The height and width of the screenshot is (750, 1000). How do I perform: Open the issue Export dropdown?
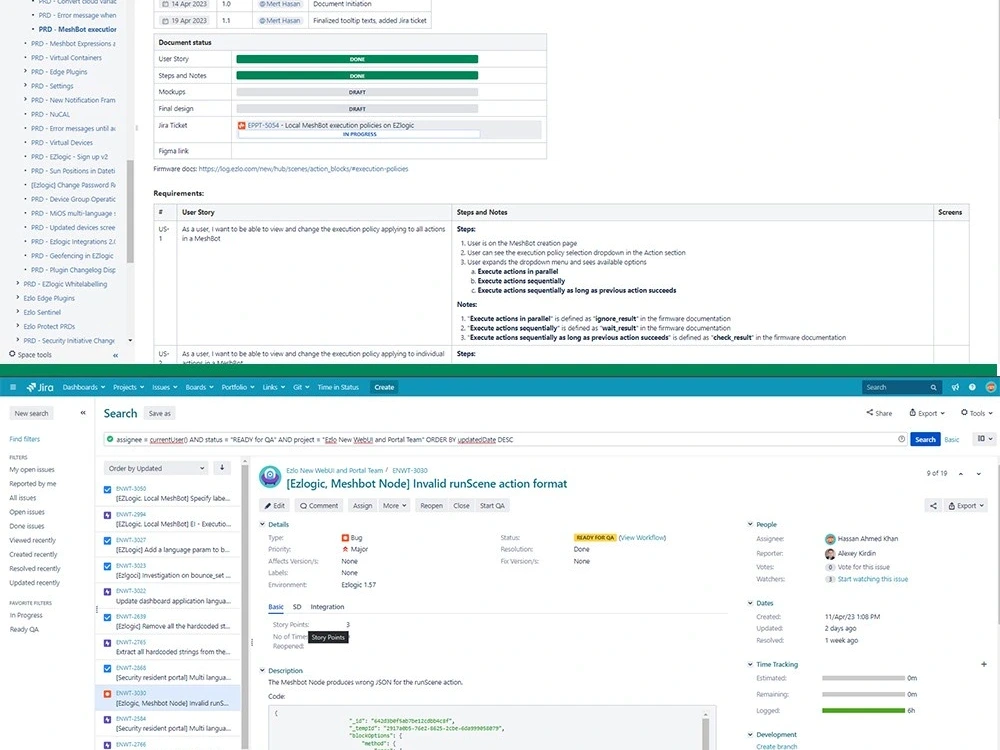point(966,506)
